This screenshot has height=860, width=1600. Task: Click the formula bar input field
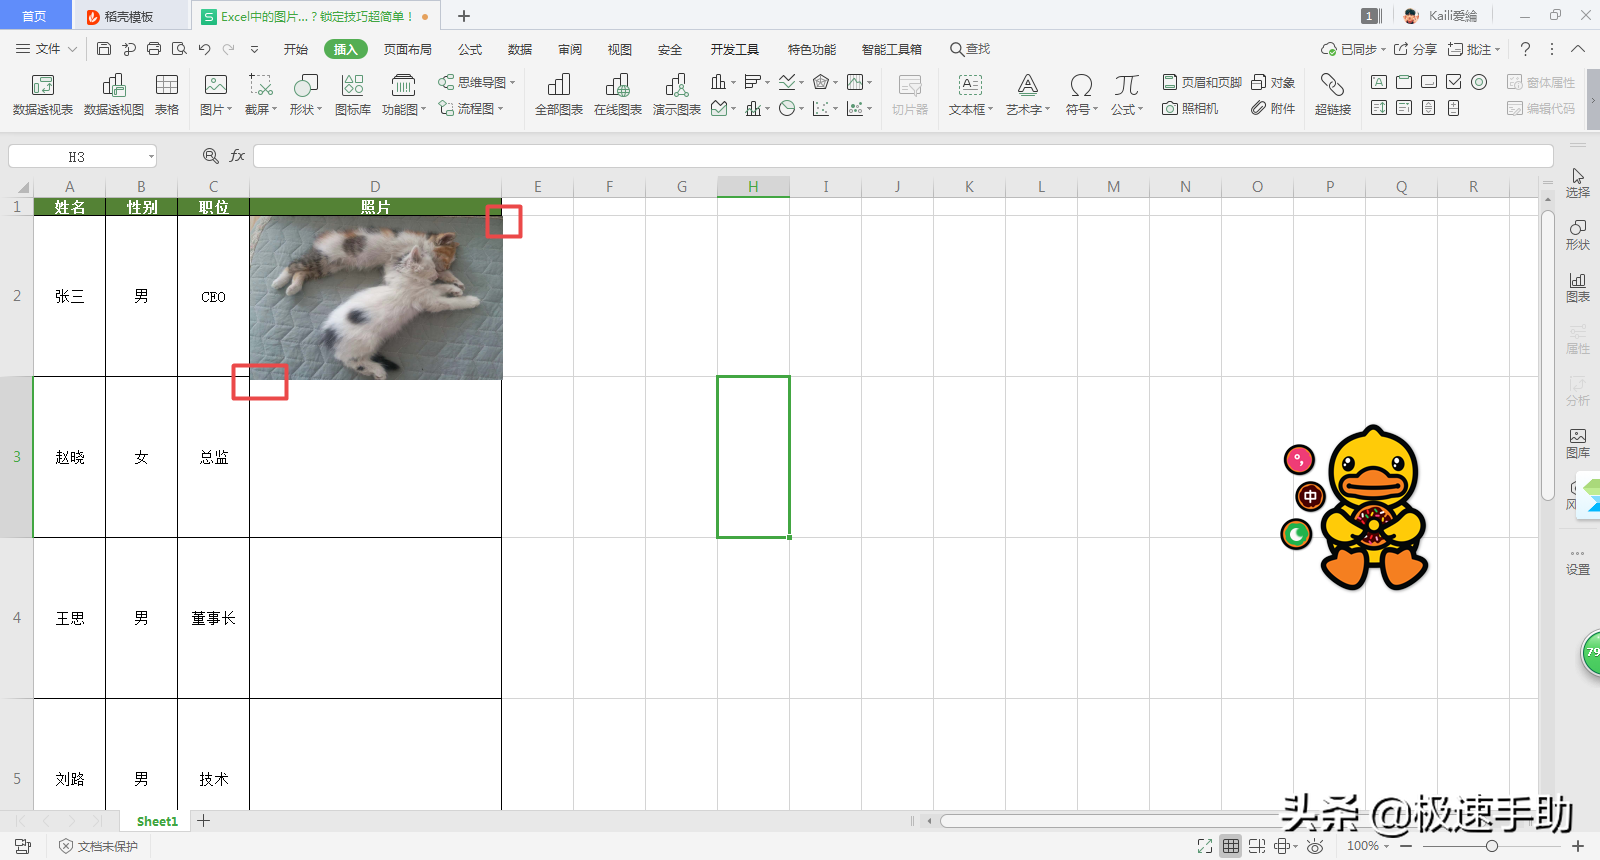click(903, 156)
